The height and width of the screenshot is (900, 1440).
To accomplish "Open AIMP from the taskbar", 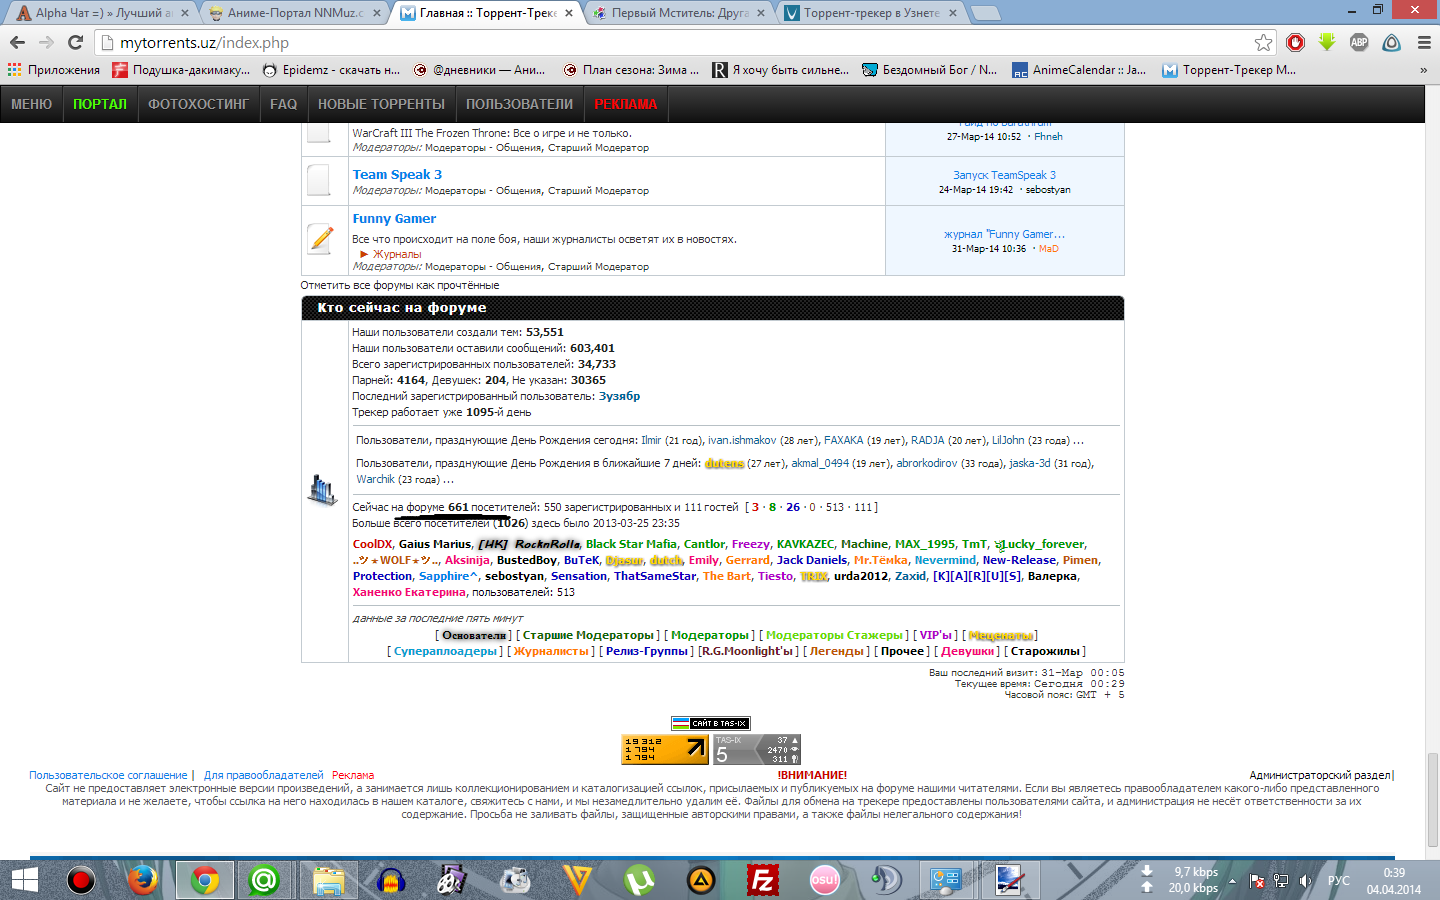I will click(x=702, y=880).
